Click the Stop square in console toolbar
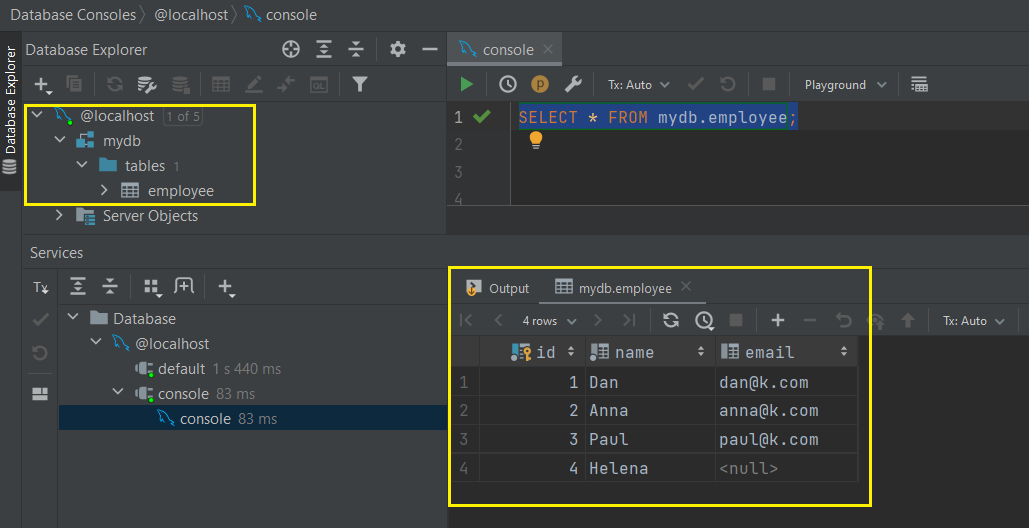 point(768,84)
